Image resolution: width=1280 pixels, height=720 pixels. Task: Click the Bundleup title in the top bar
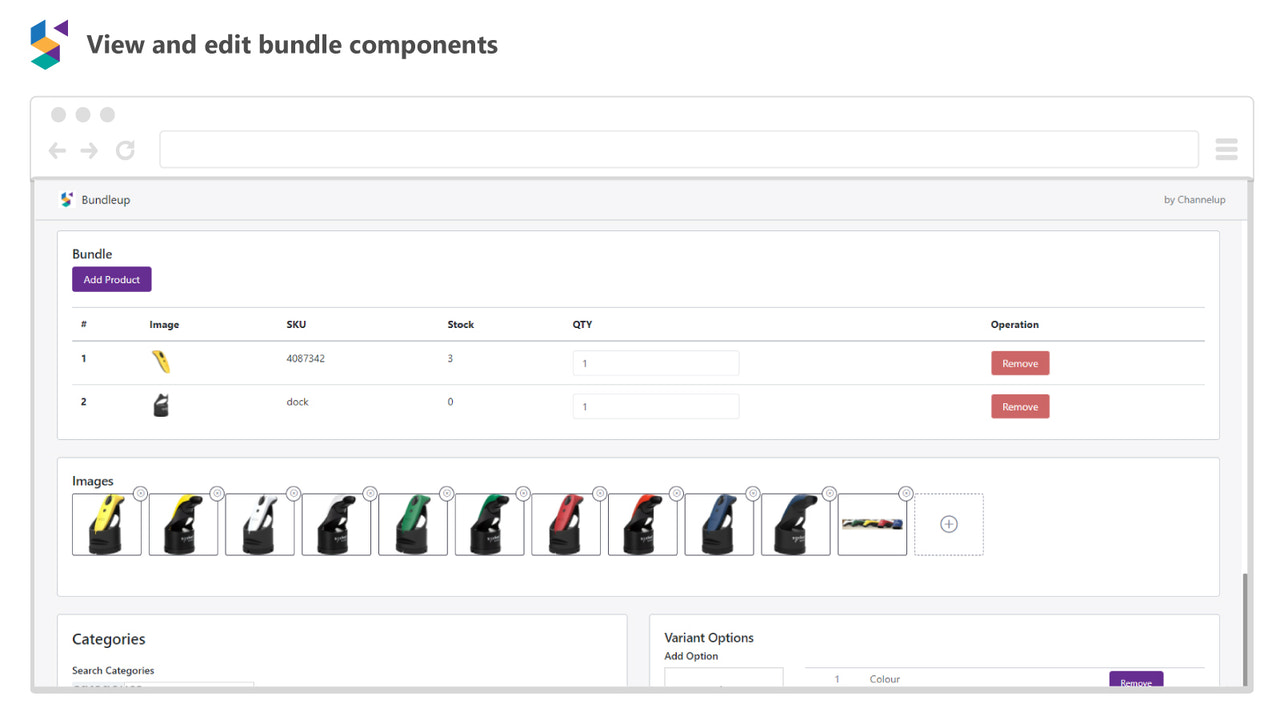click(104, 199)
